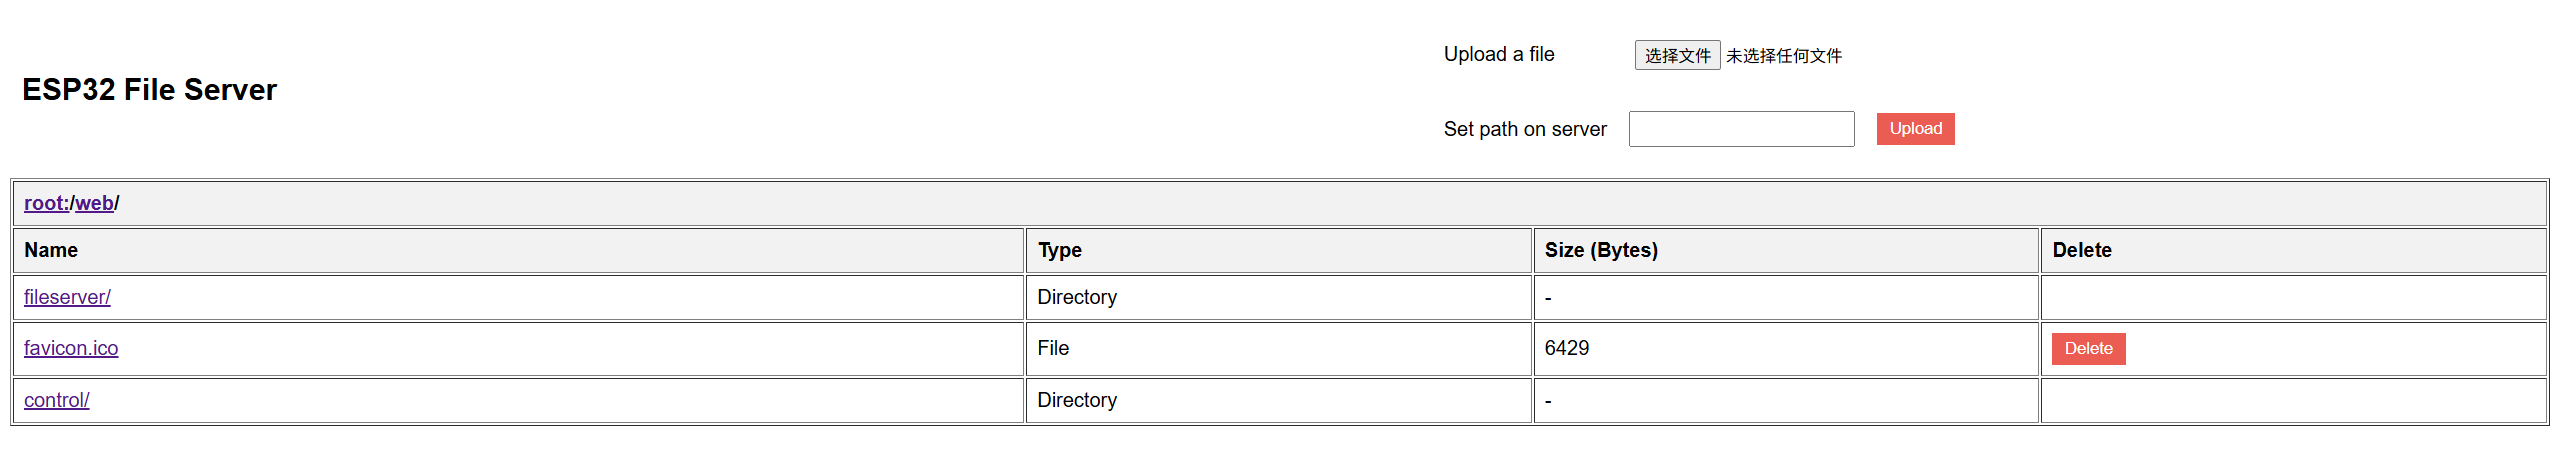
Task: Navigate to the root: breadcrumb link
Action: pos(46,203)
